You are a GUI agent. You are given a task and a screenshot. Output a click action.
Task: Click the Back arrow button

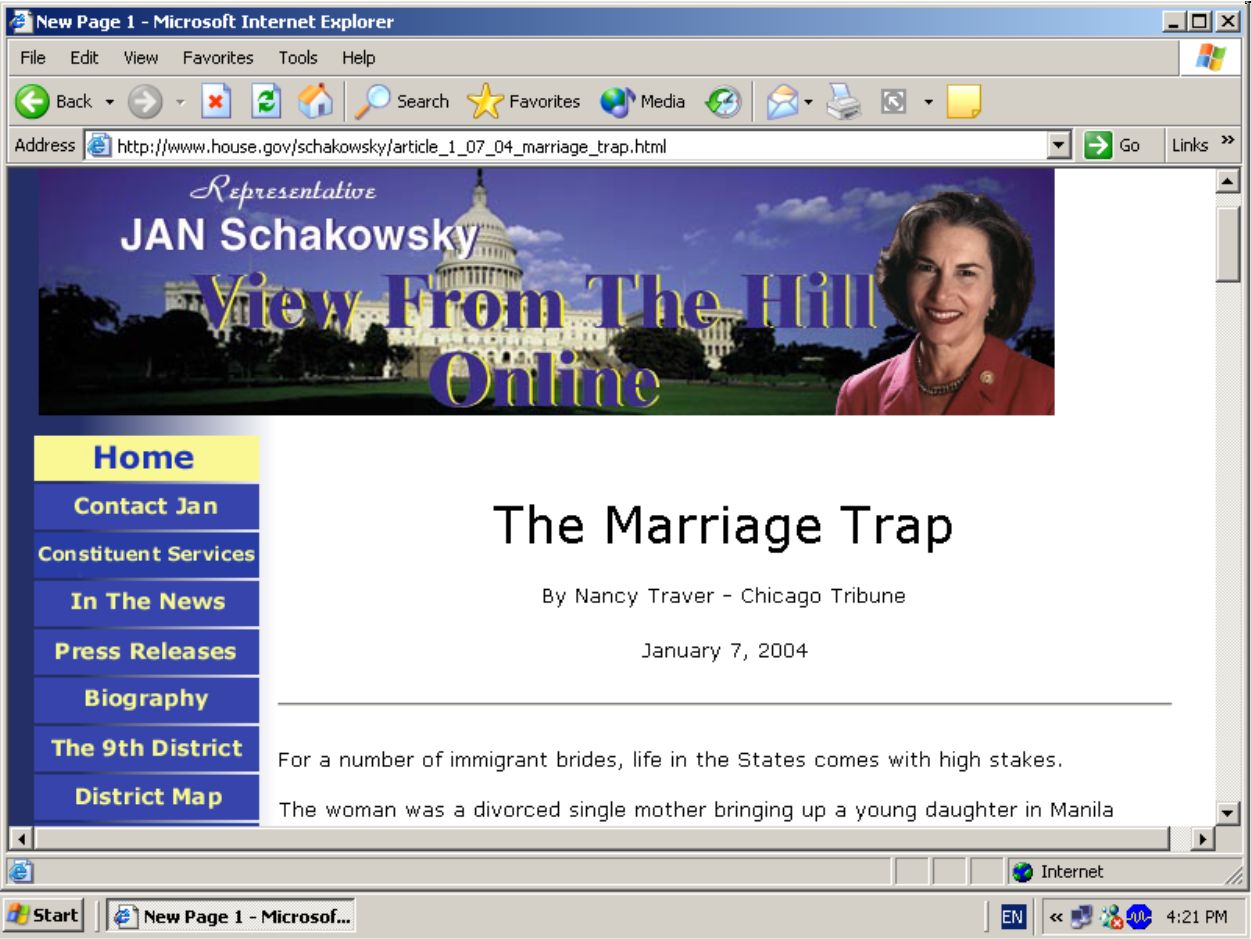pos(34,101)
